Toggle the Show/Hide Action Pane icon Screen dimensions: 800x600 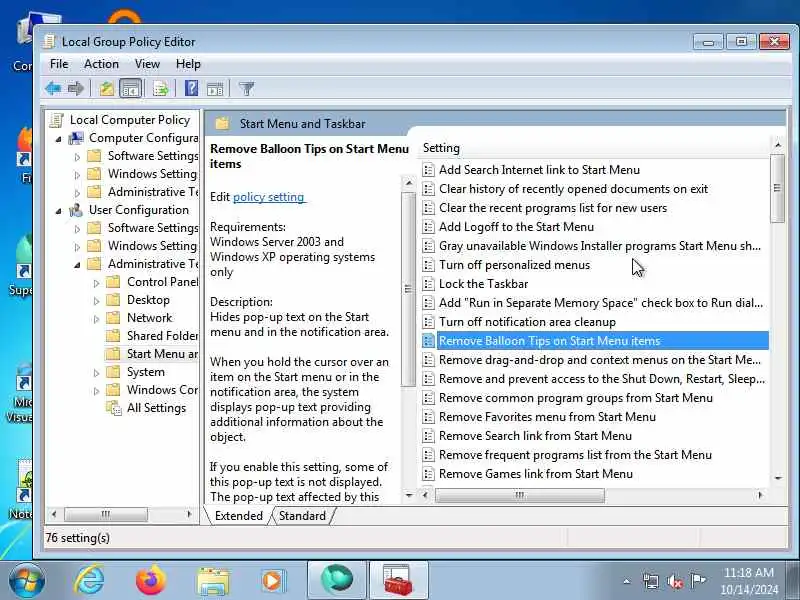point(215,89)
